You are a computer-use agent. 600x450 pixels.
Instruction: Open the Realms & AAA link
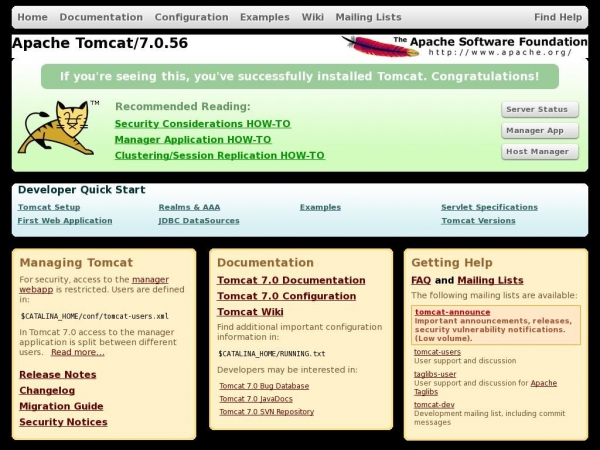189,207
